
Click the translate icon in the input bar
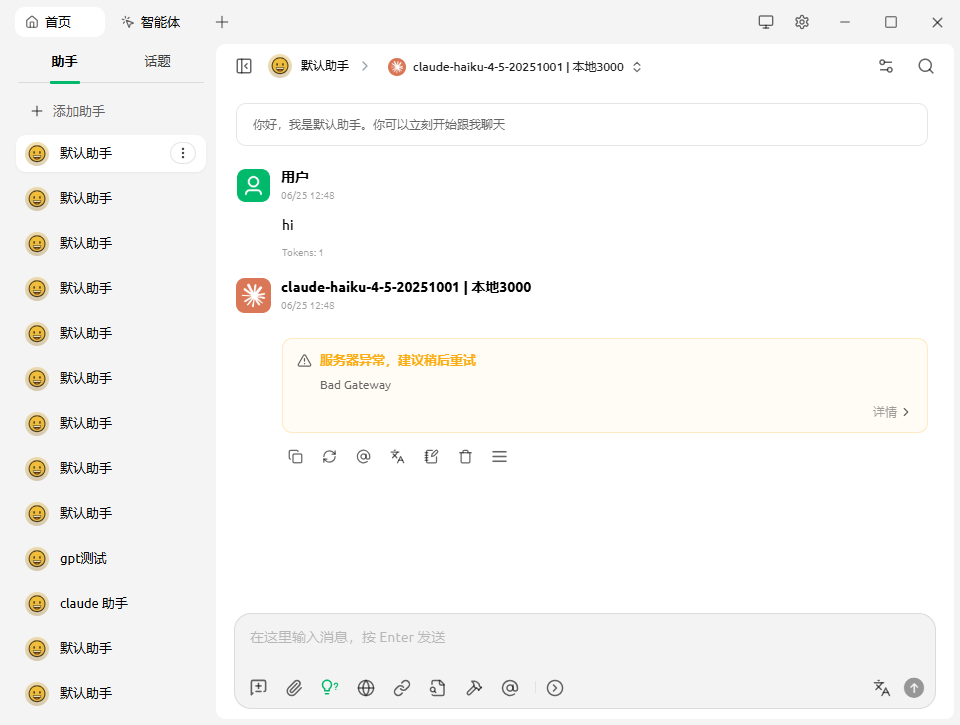(x=881, y=688)
